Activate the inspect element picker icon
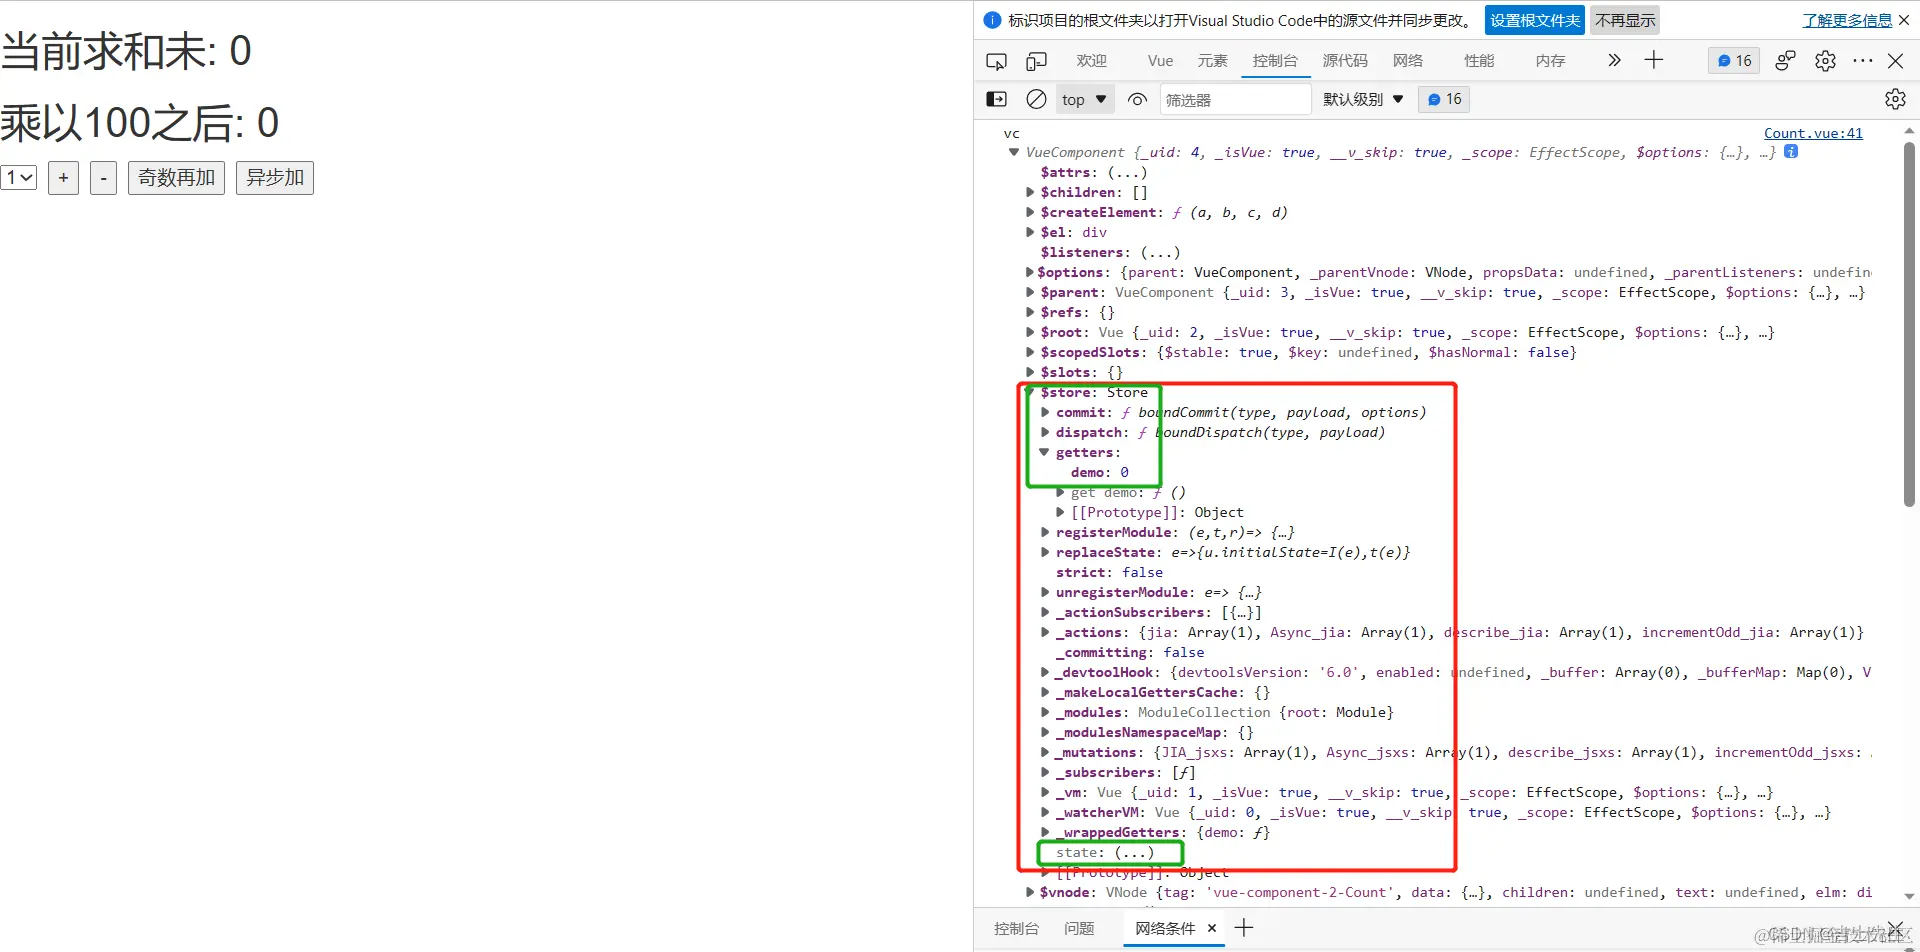Image resolution: width=1920 pixels, height=952 pixels. click(996, 61)
